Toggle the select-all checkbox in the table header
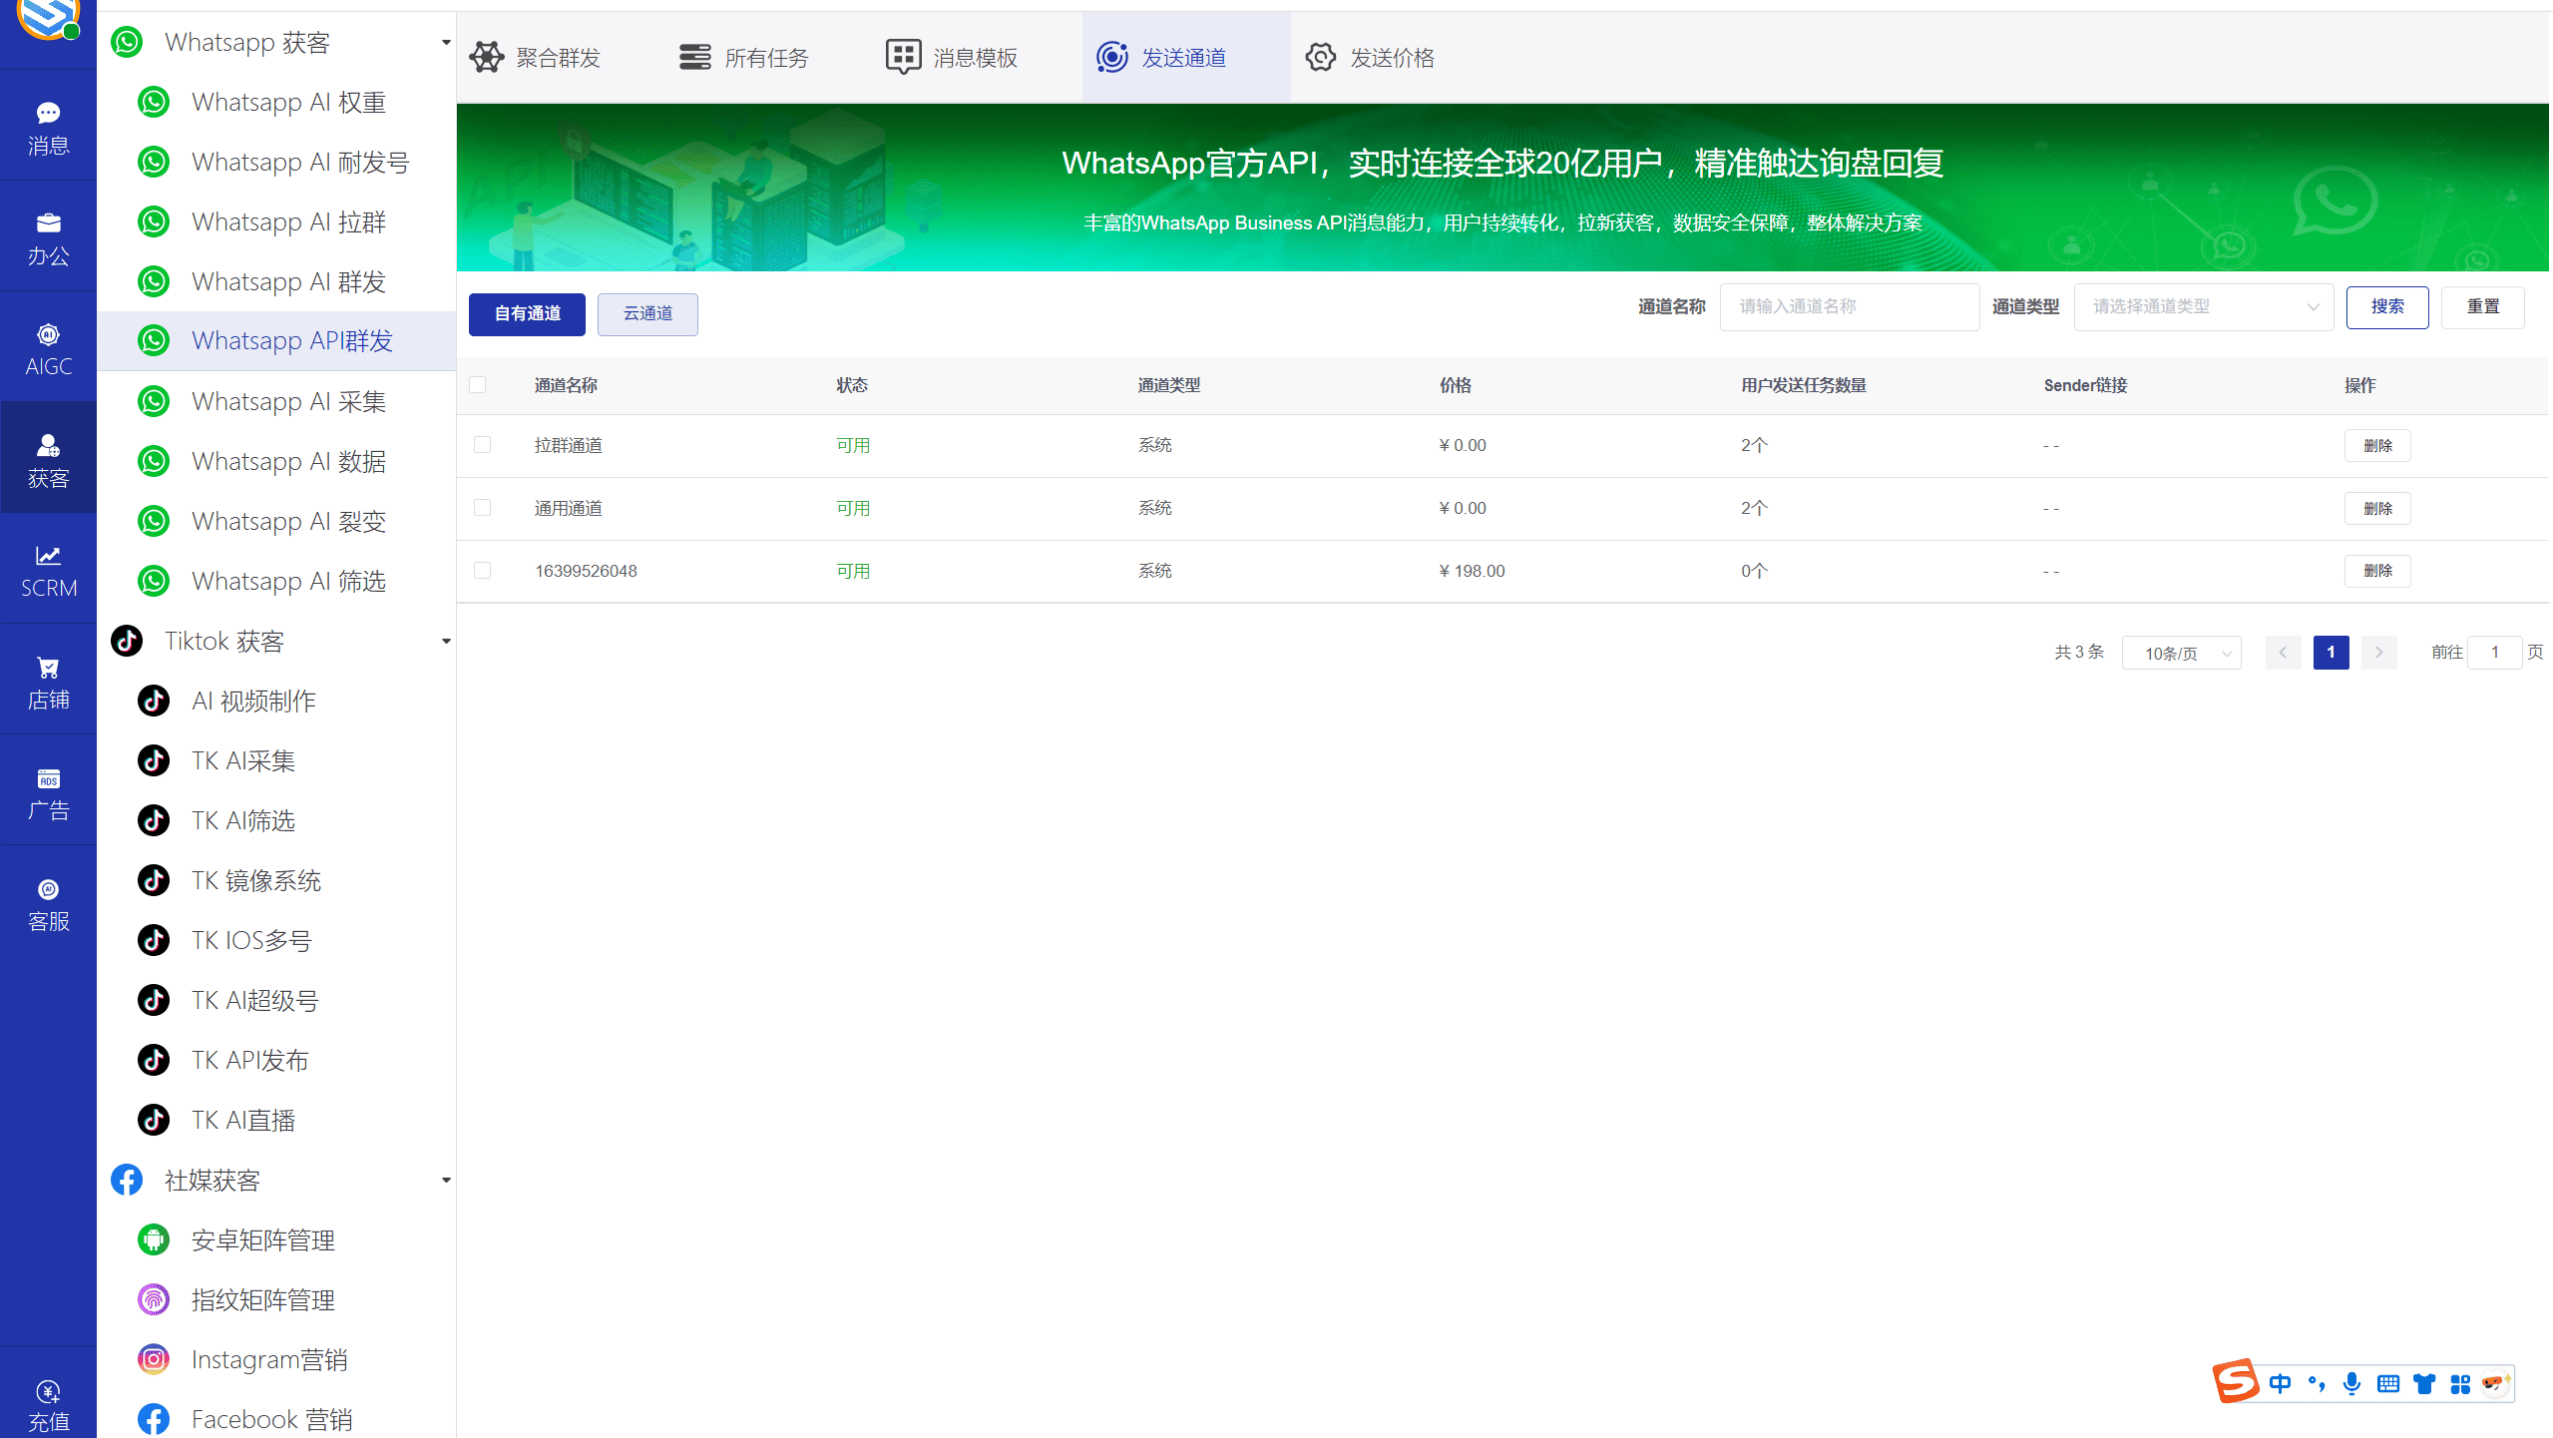Viewport: 2553px width, 1438px height. [479, 384]
